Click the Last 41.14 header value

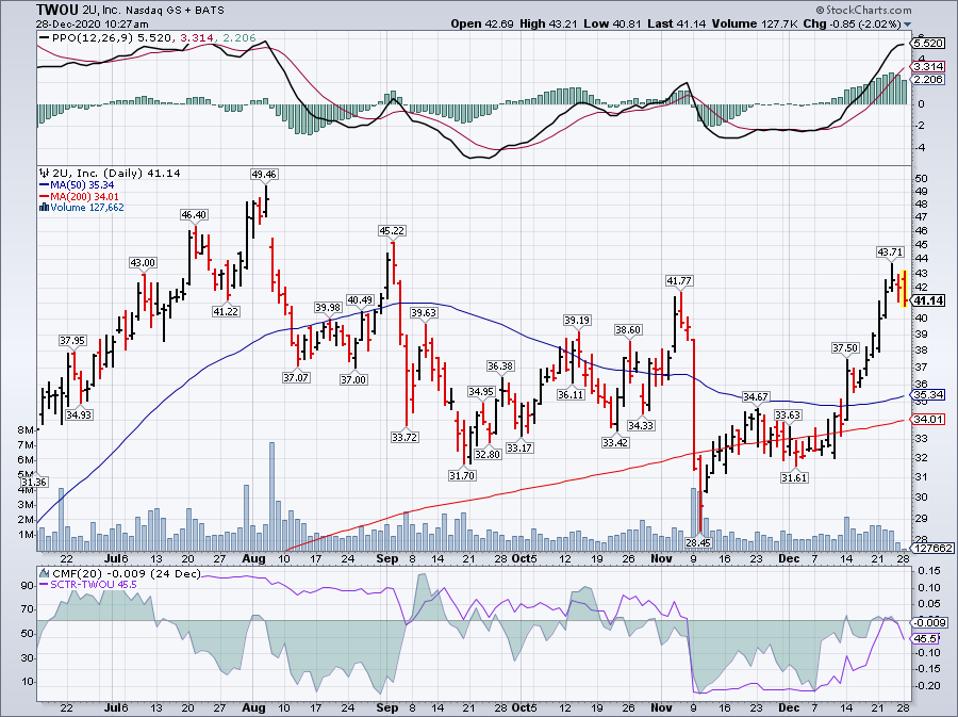click(x=676, y=24)
